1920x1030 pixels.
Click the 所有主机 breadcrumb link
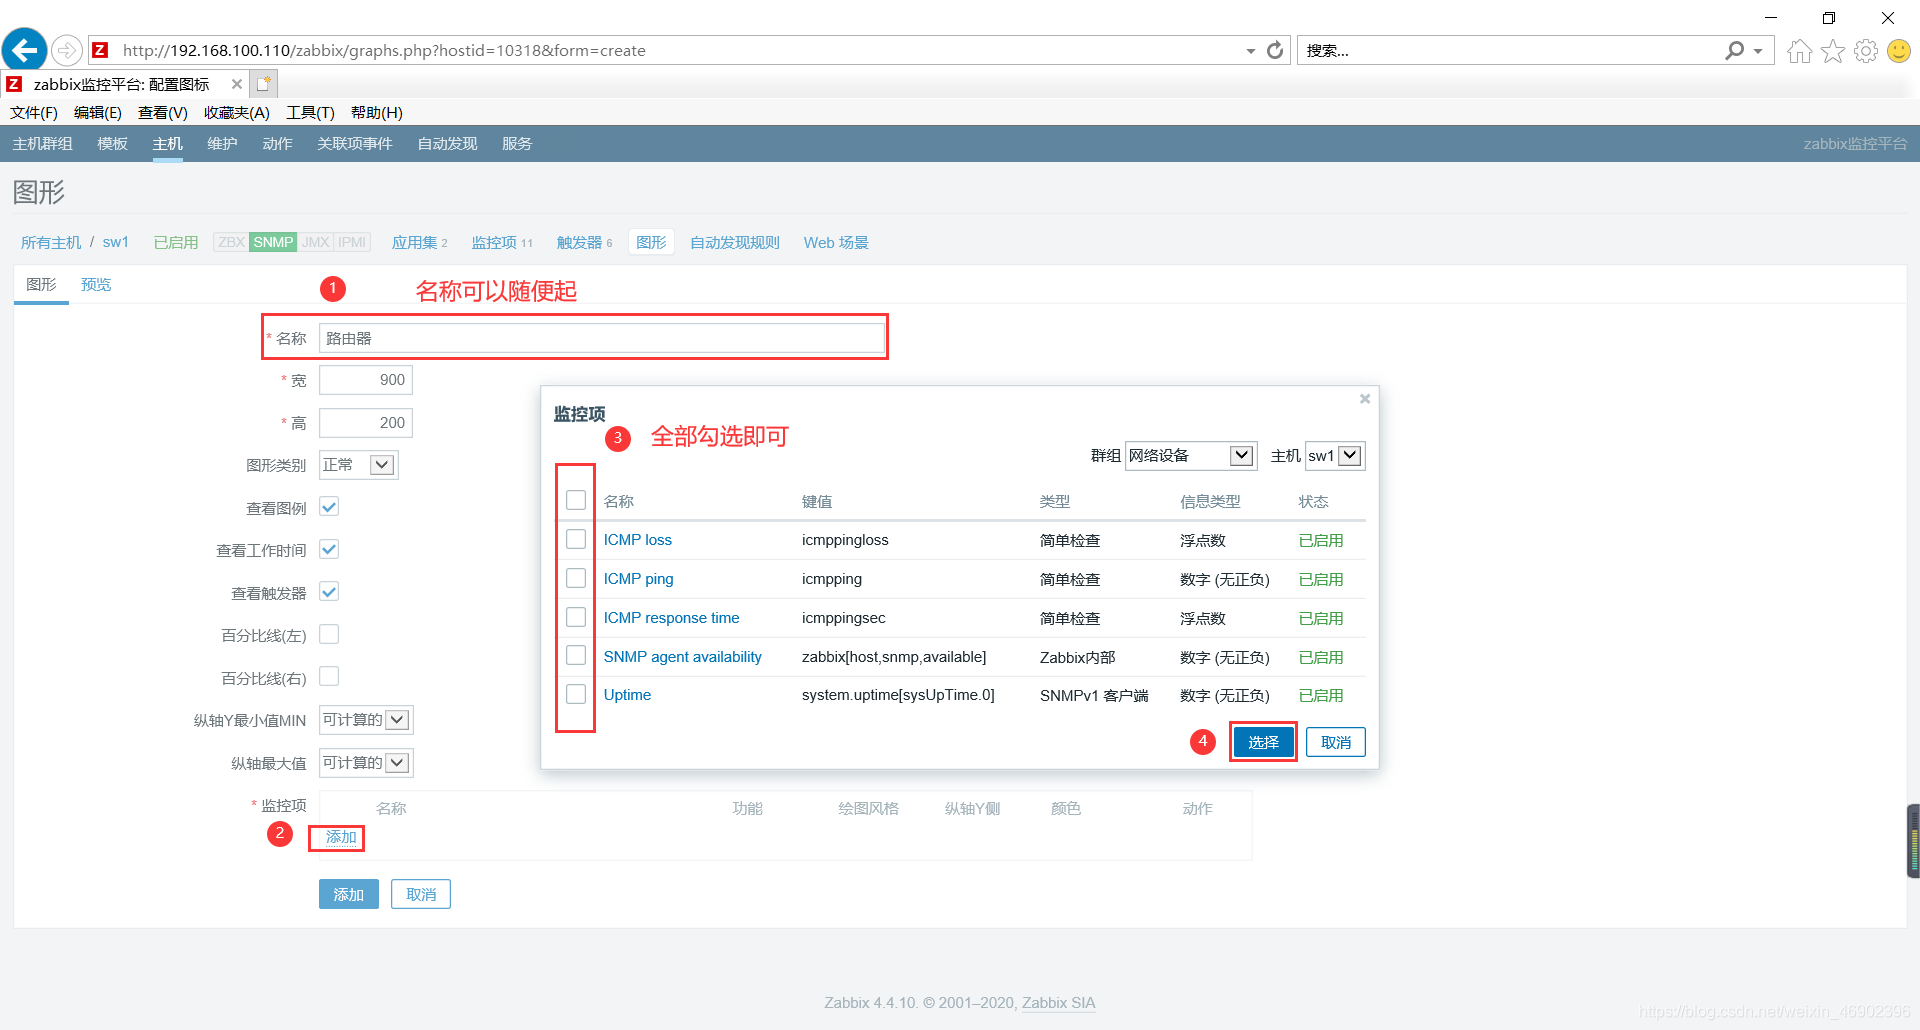click(51, 243)
